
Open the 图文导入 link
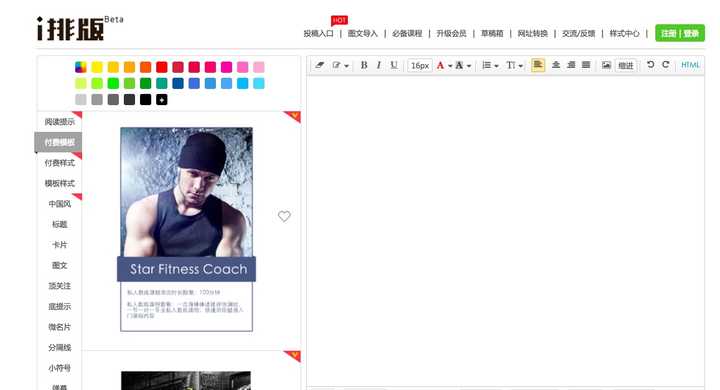tap(362, 34)
